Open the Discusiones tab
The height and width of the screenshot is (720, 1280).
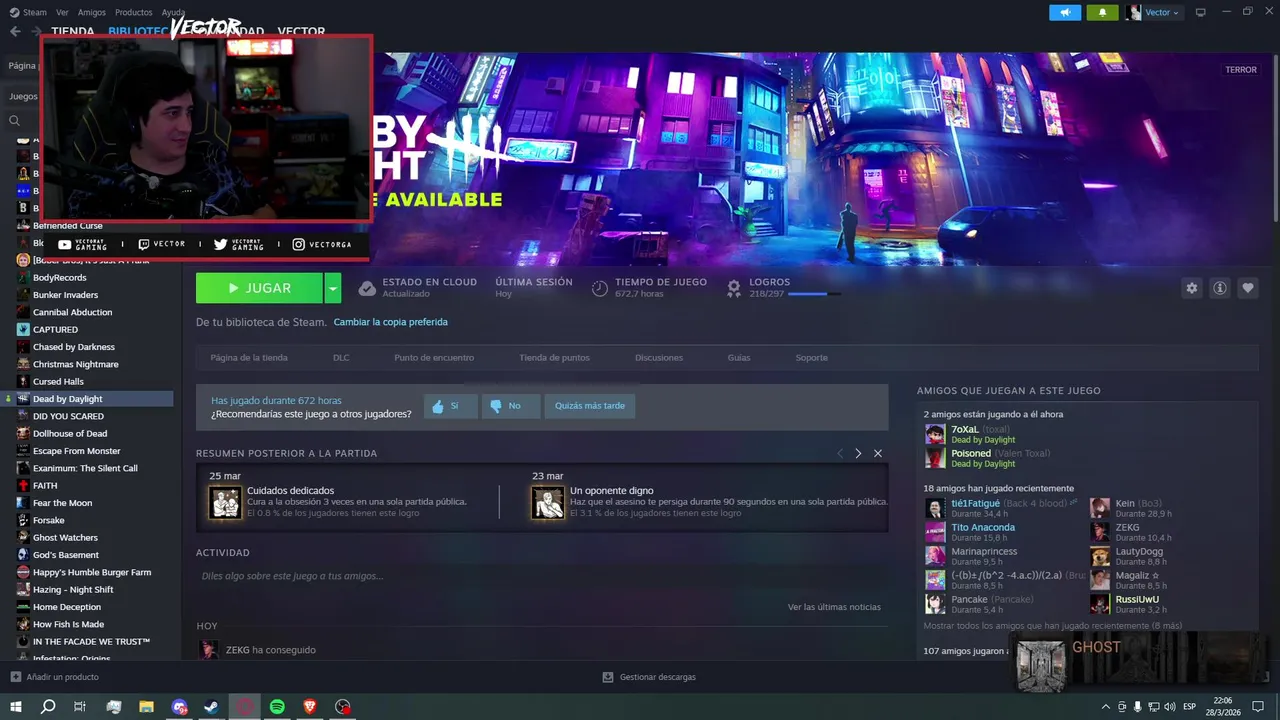pos(659,357)
